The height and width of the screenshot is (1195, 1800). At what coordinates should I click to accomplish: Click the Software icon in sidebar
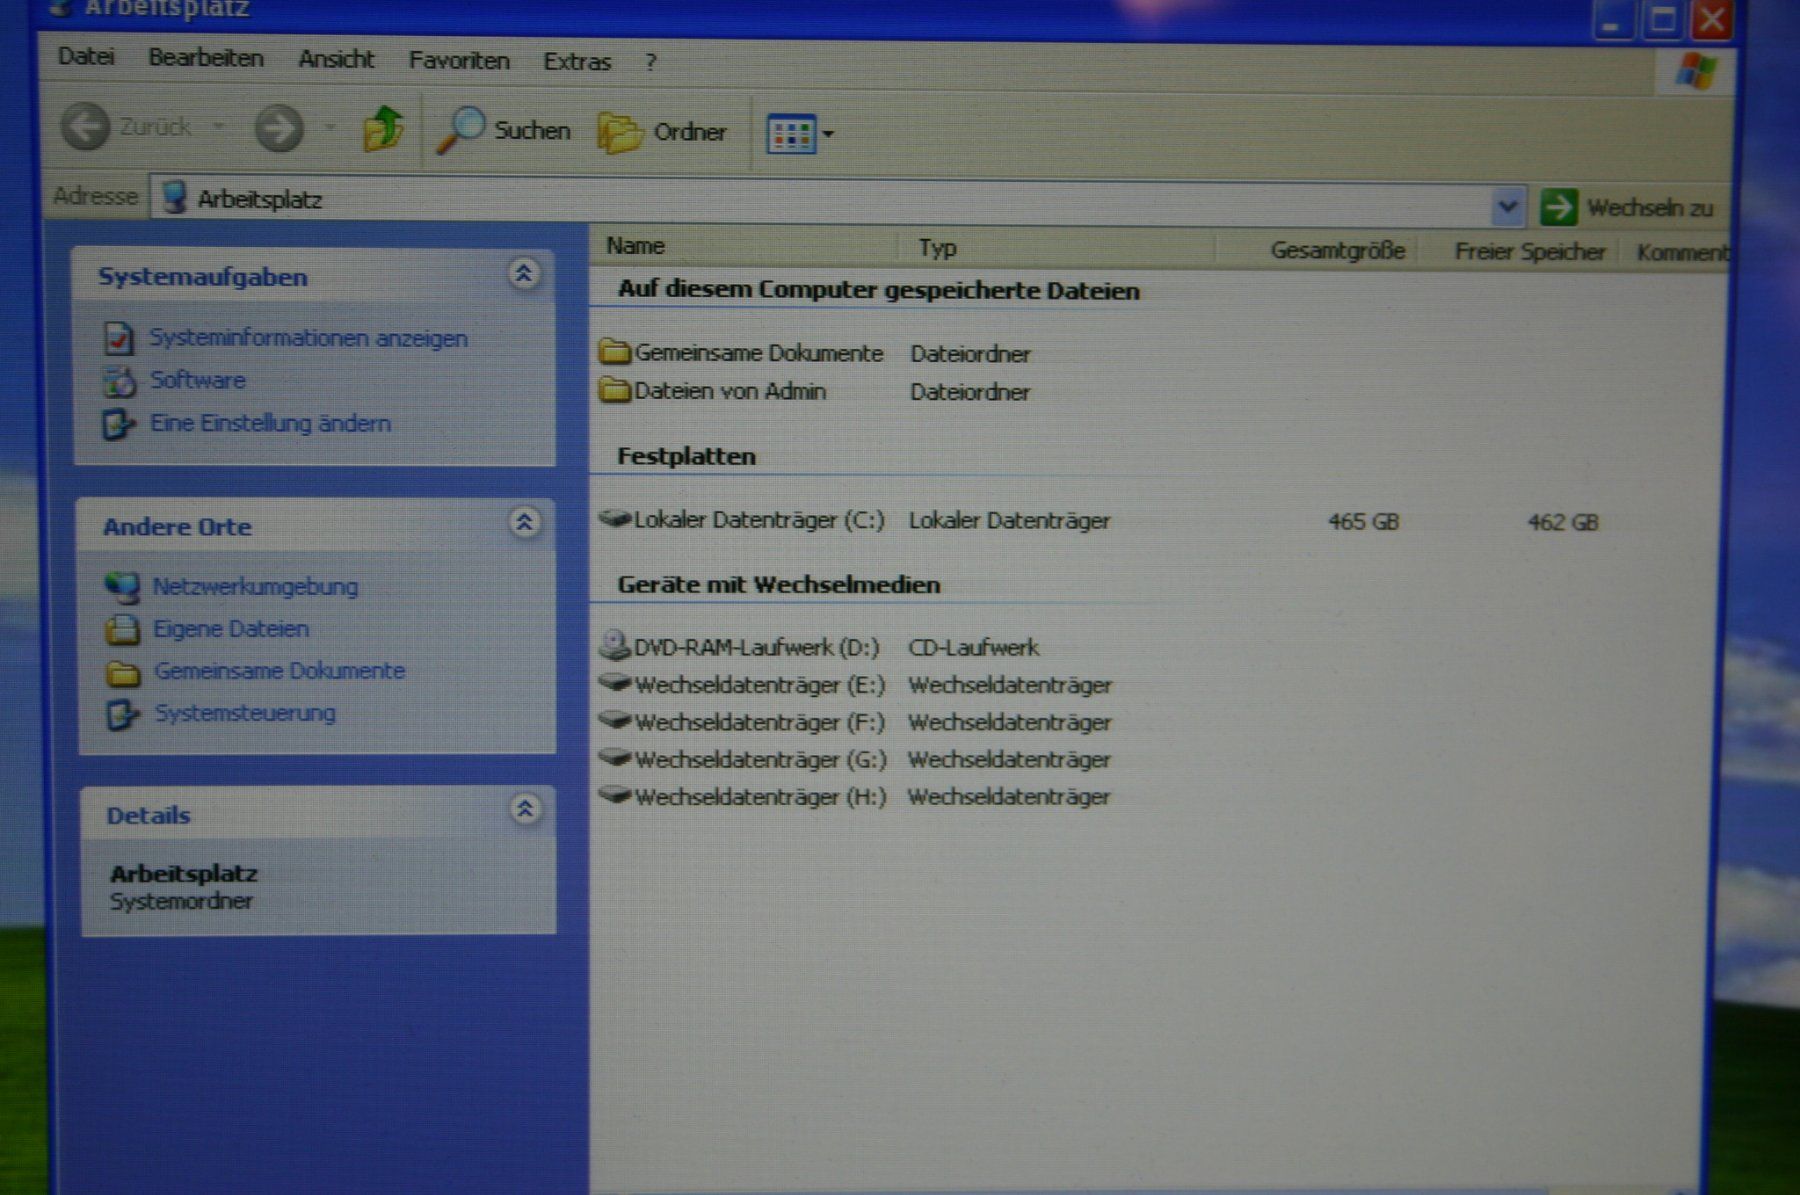click(120, 381)
